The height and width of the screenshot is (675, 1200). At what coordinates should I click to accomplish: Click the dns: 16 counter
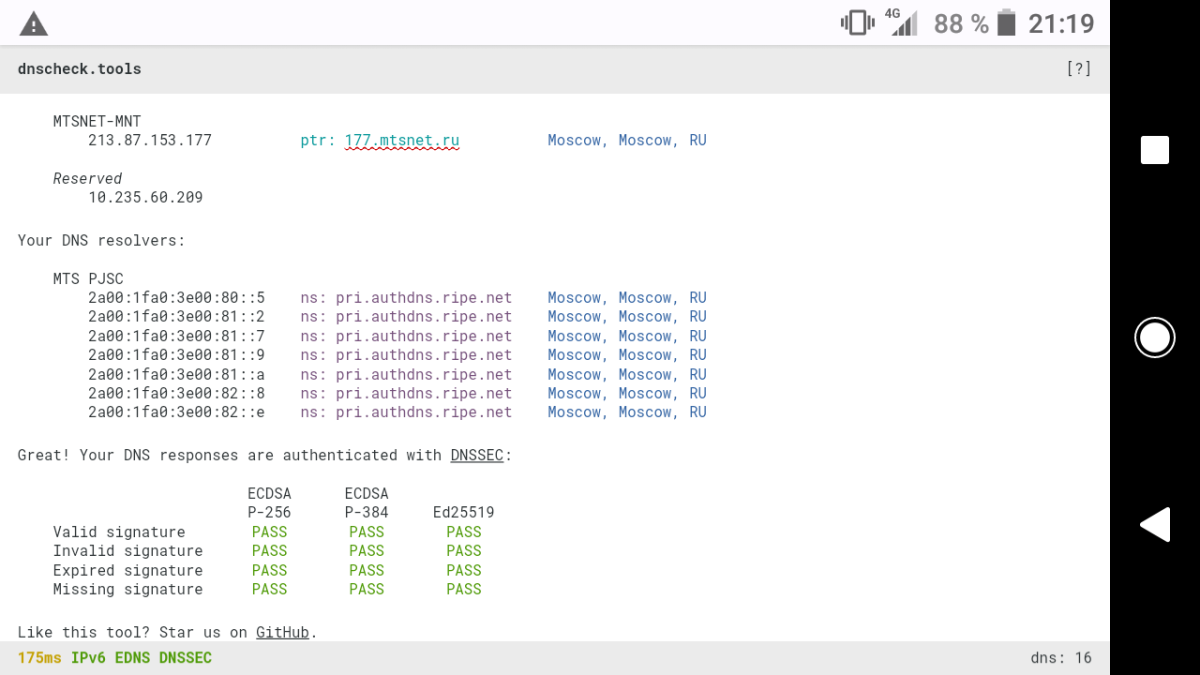pos(1061,658)
